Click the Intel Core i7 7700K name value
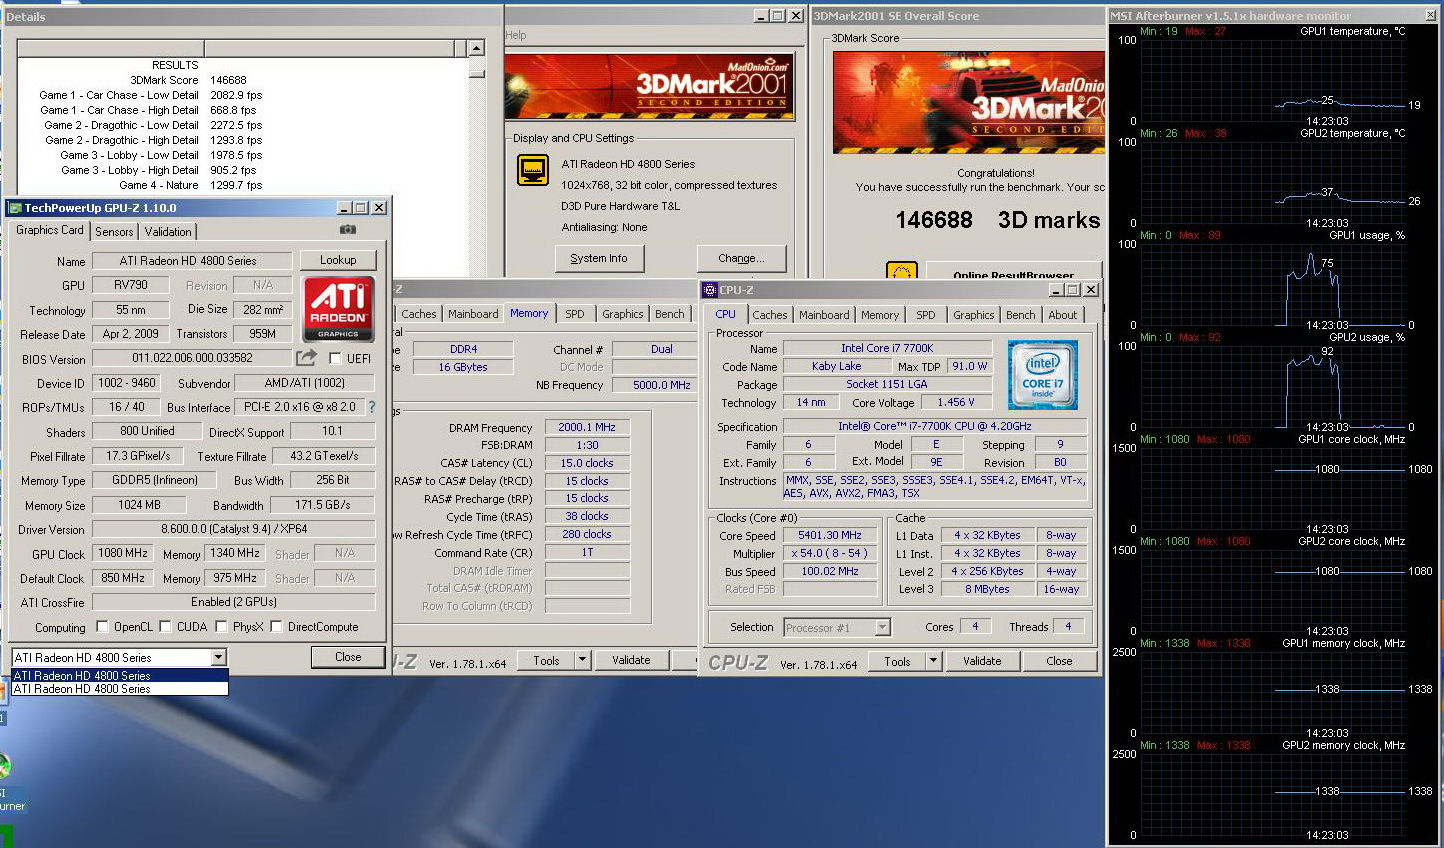The image size is (1444, 848). point(887,348)
